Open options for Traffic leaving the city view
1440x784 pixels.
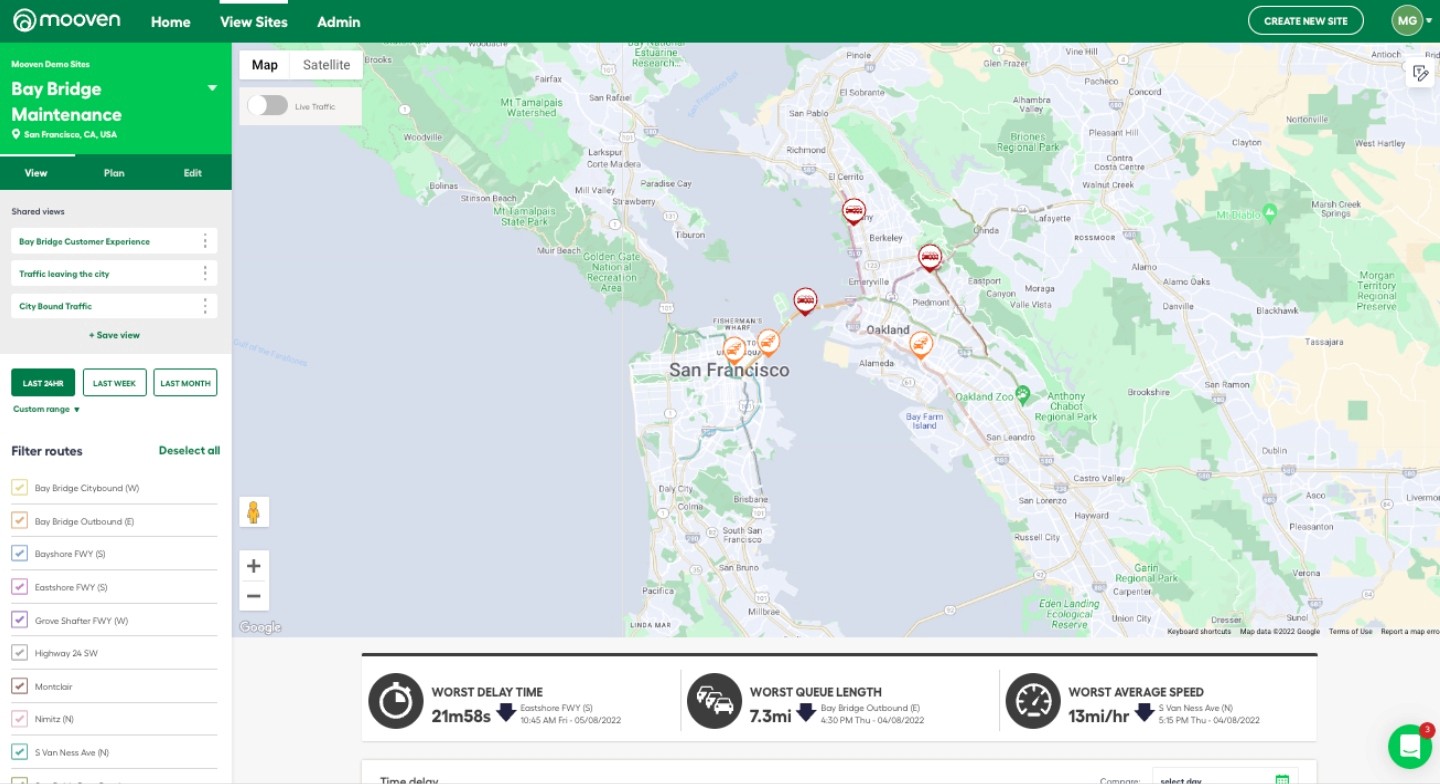point(205,273)
